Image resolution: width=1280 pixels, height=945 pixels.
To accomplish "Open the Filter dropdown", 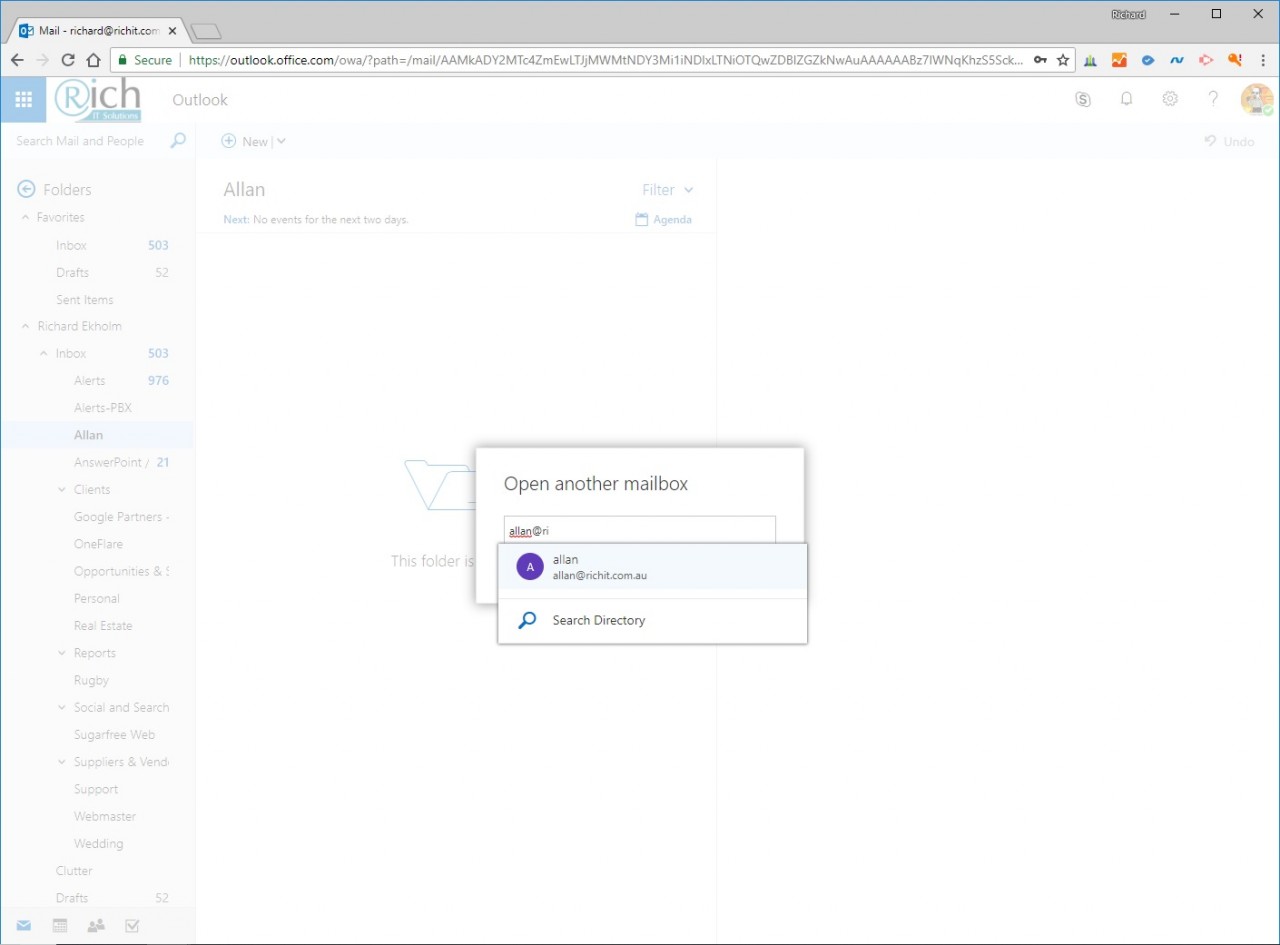I will (x=668, y=189).
